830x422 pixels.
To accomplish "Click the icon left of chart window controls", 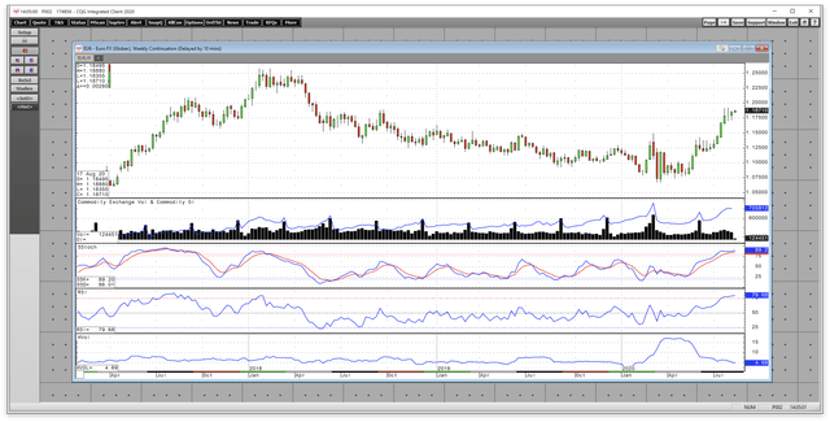I will 723,48.
